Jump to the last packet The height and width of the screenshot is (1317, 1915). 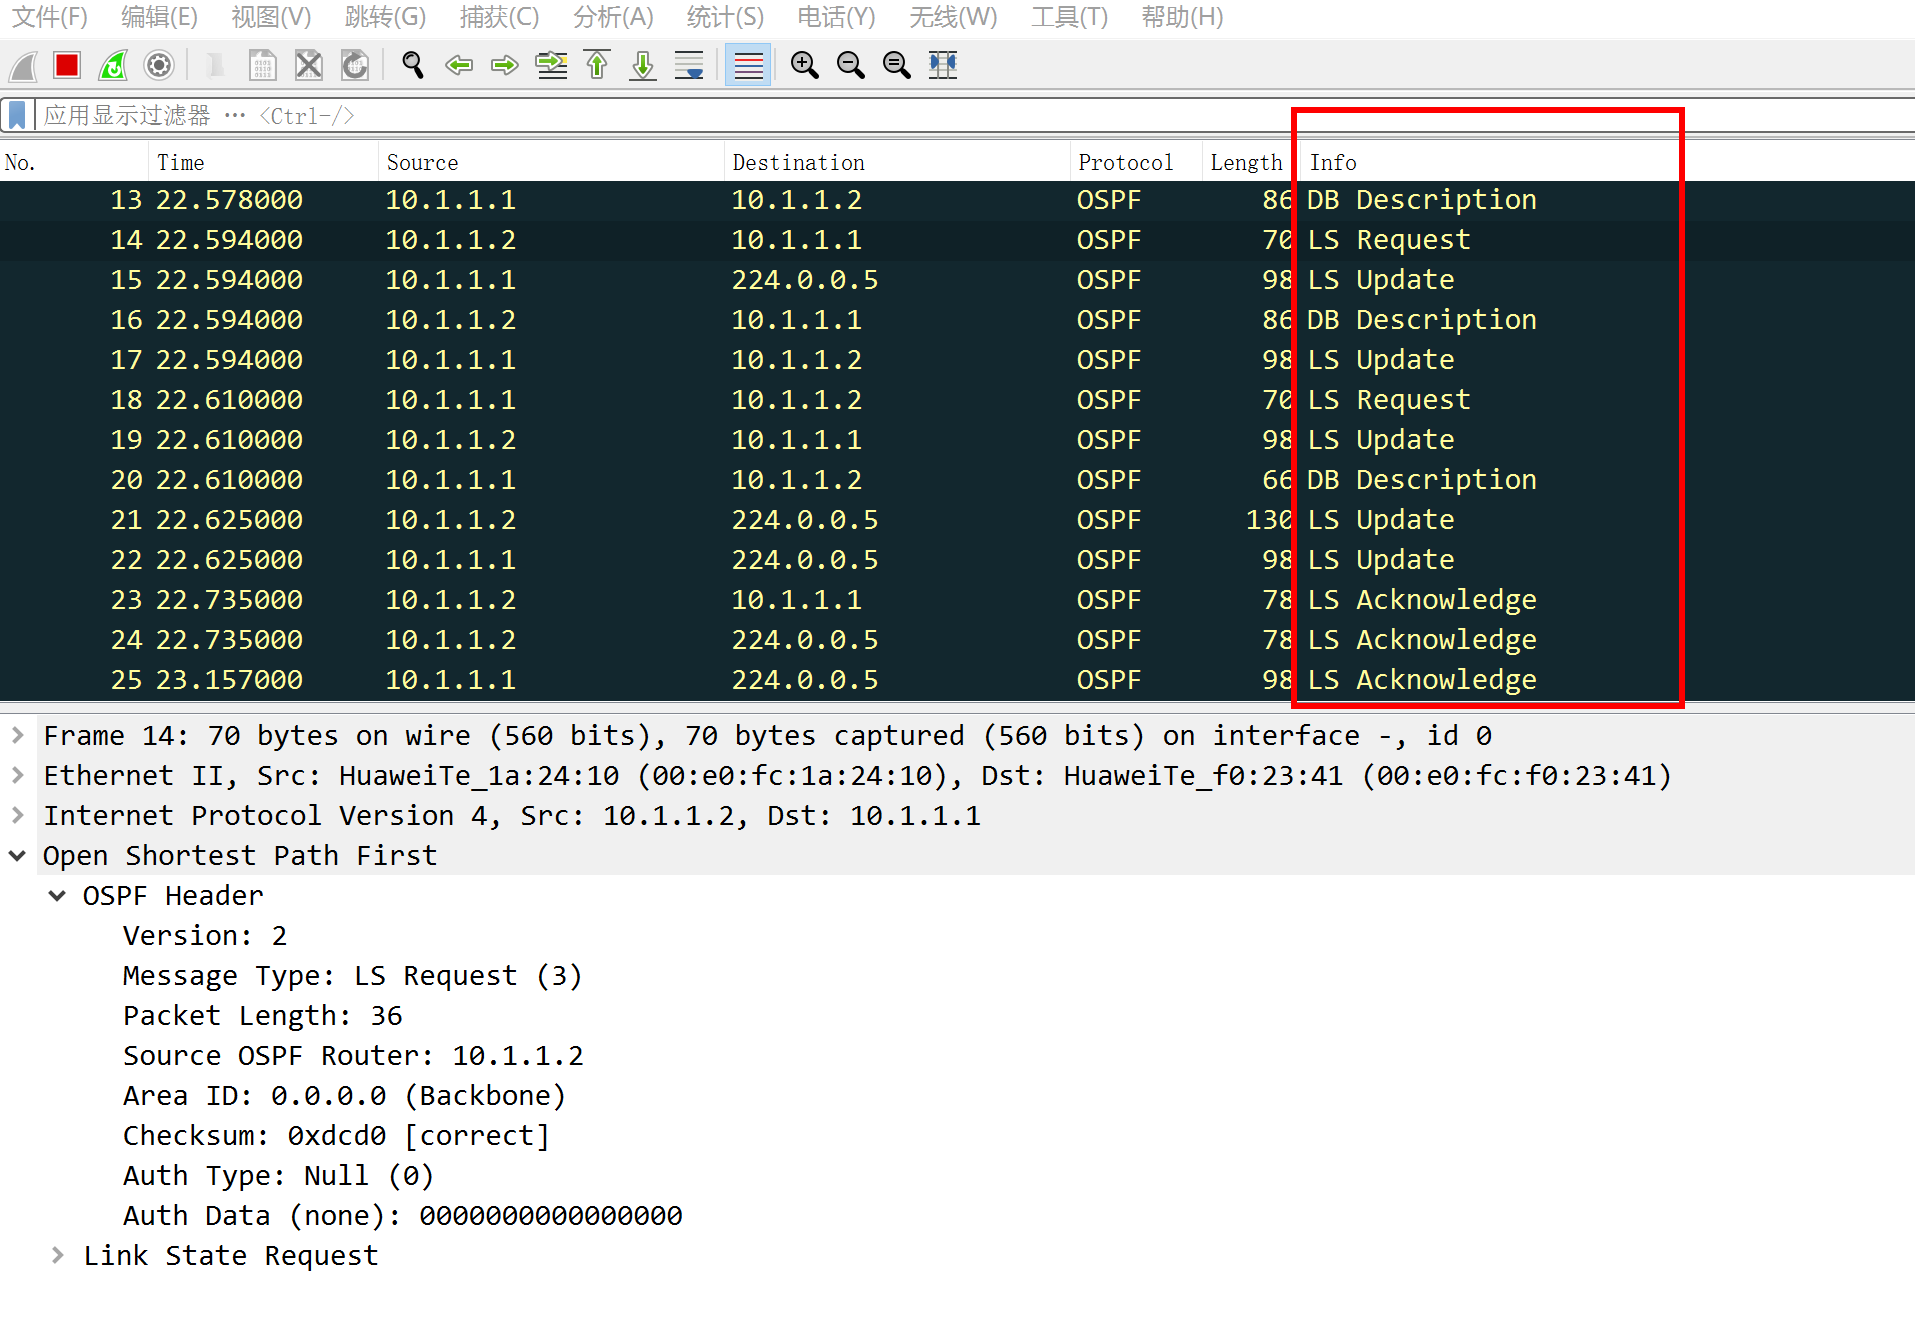tap(643, 66)
